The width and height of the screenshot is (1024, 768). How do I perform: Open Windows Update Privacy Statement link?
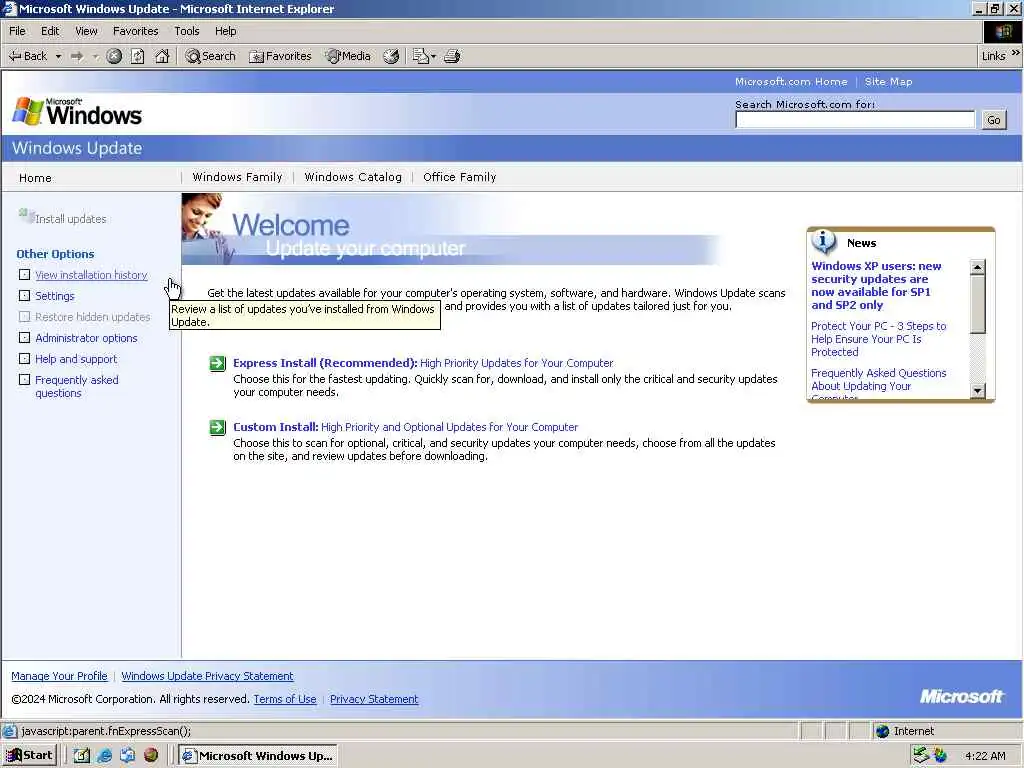[x=207, y=676]
